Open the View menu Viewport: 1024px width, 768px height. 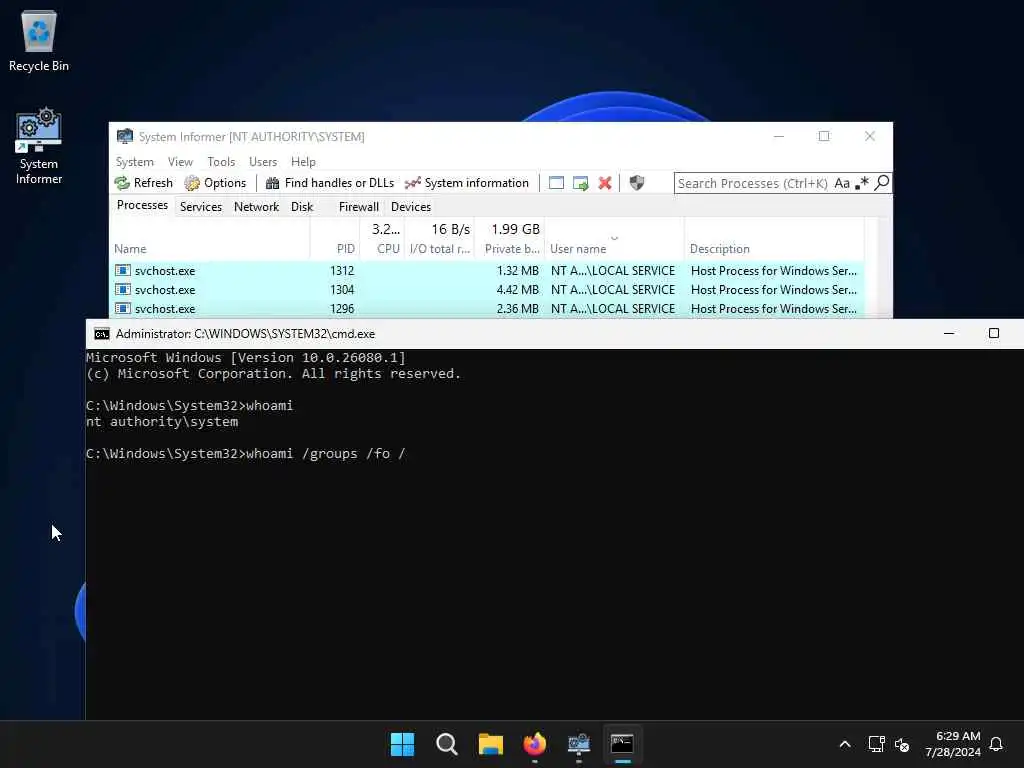pyautogui.click(x=180, y=161)
